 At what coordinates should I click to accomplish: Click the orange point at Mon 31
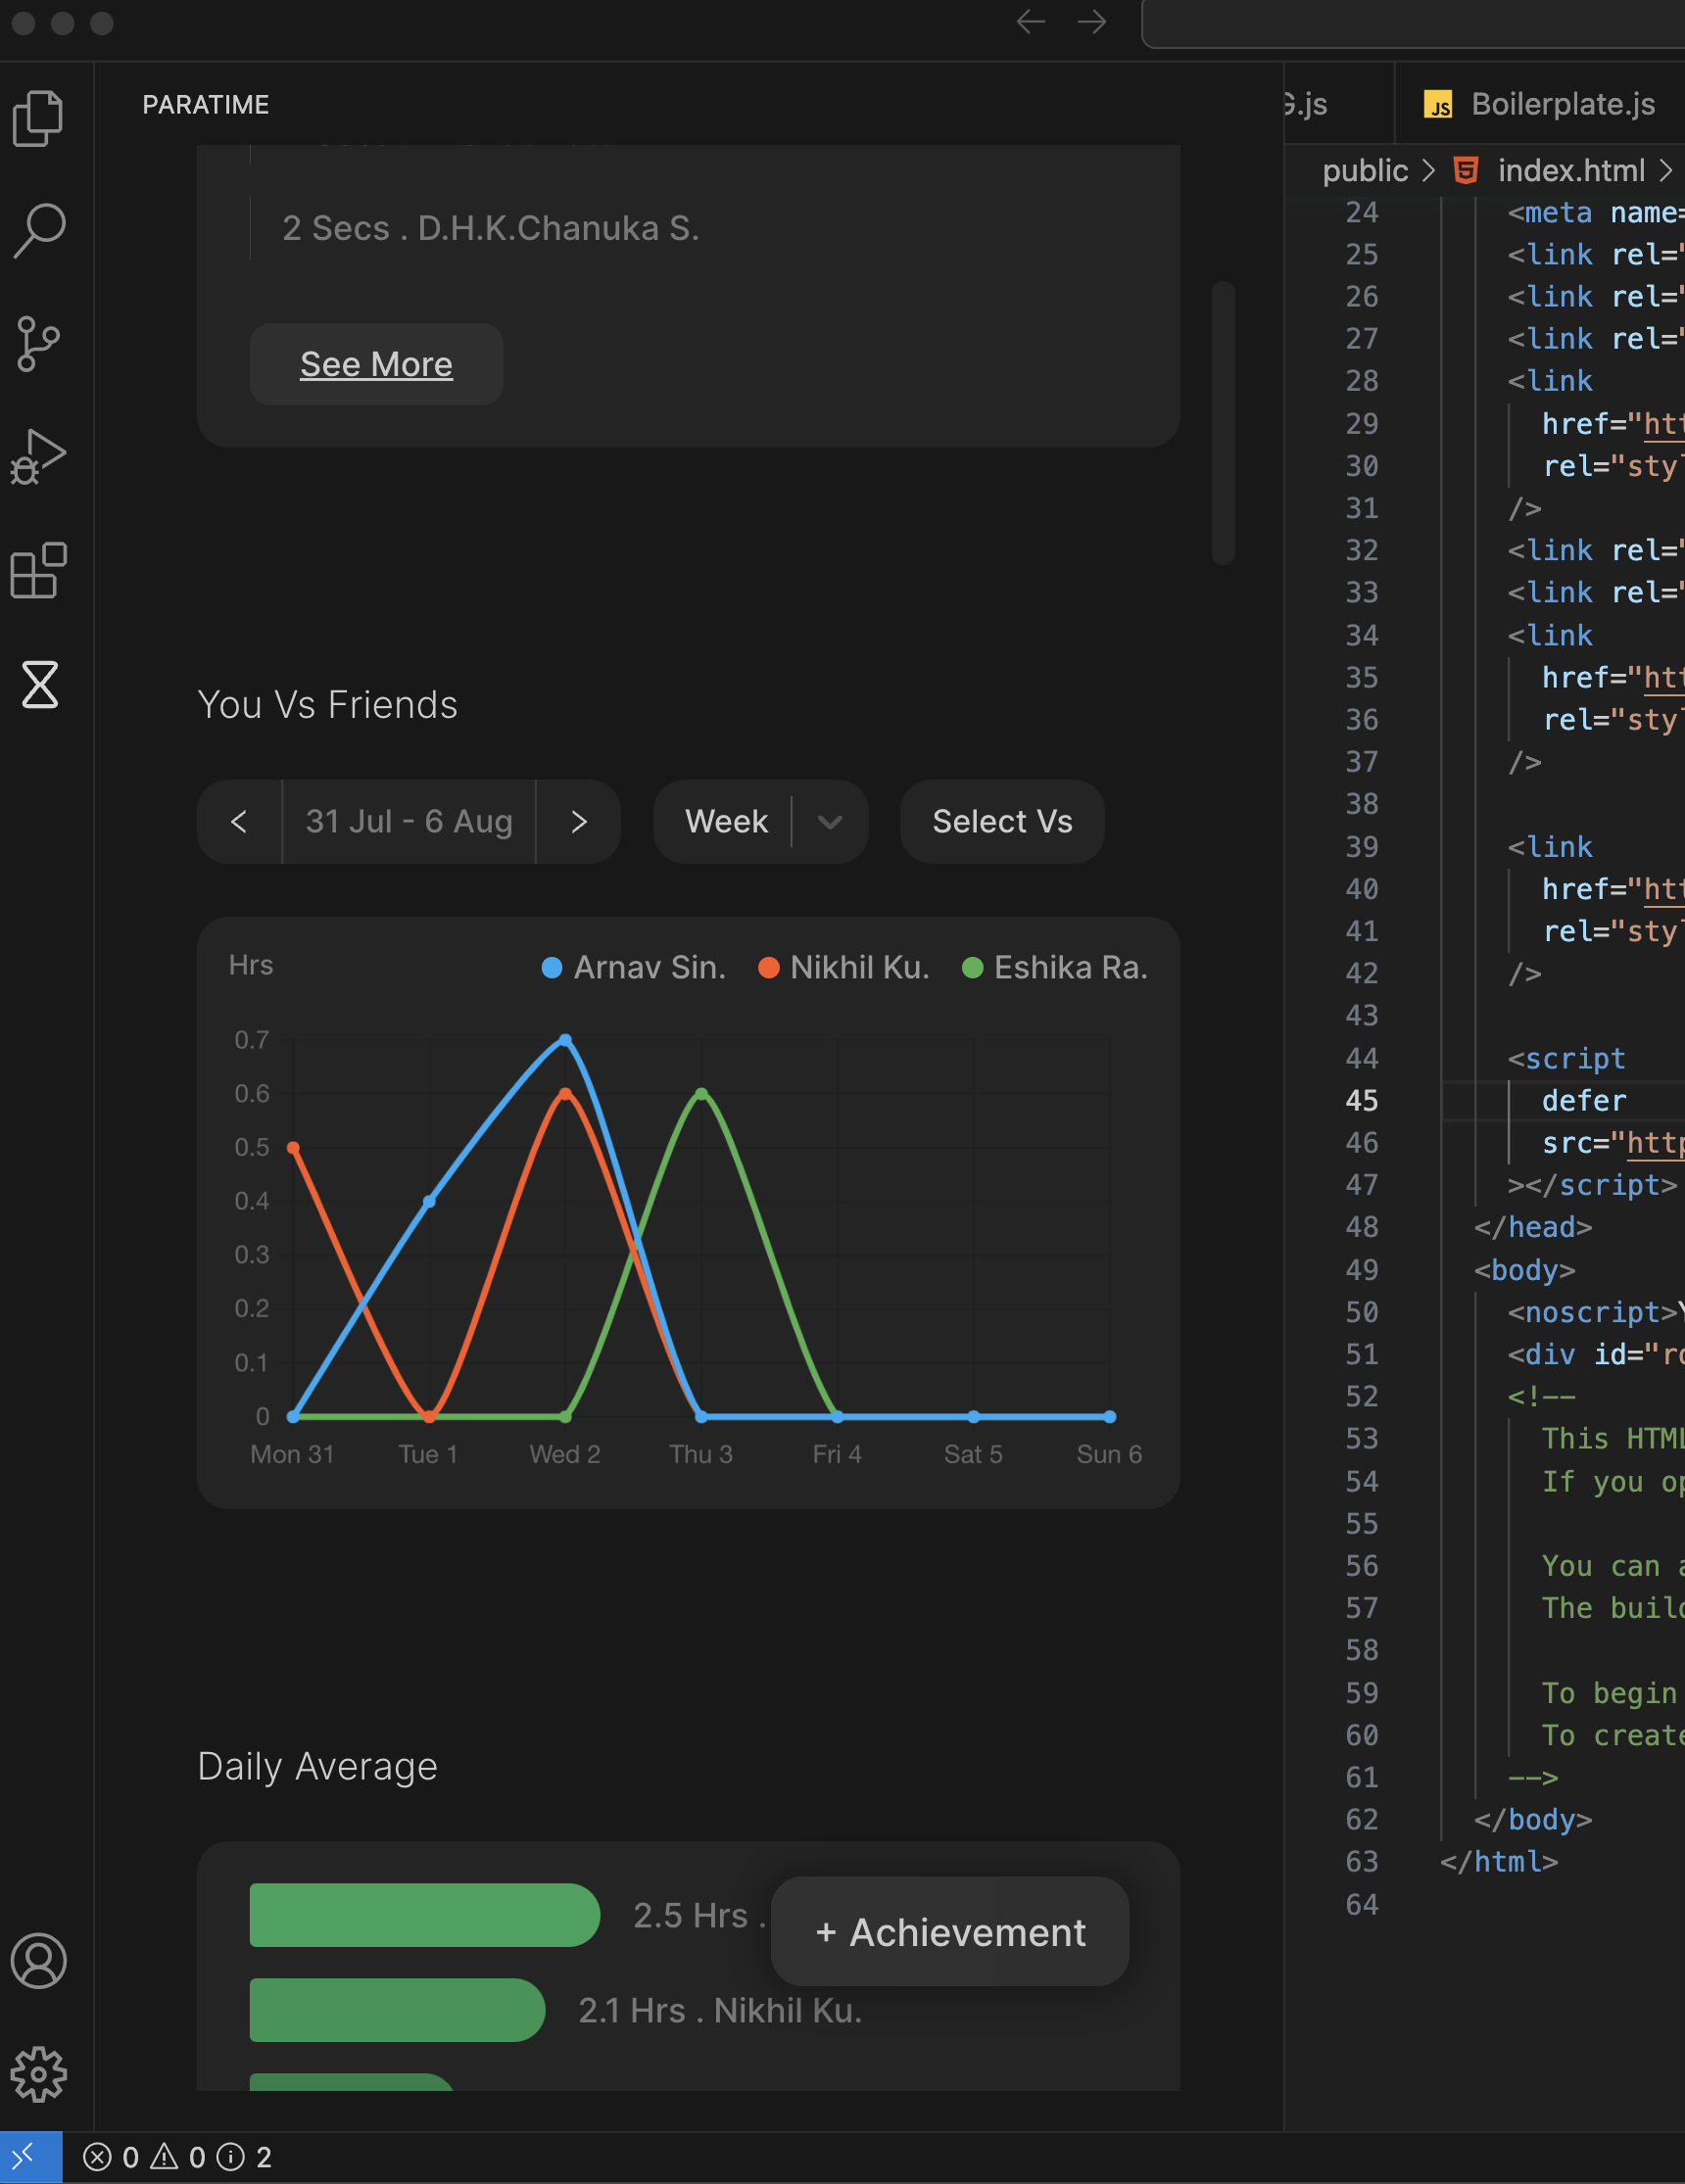coord(293,1148)
